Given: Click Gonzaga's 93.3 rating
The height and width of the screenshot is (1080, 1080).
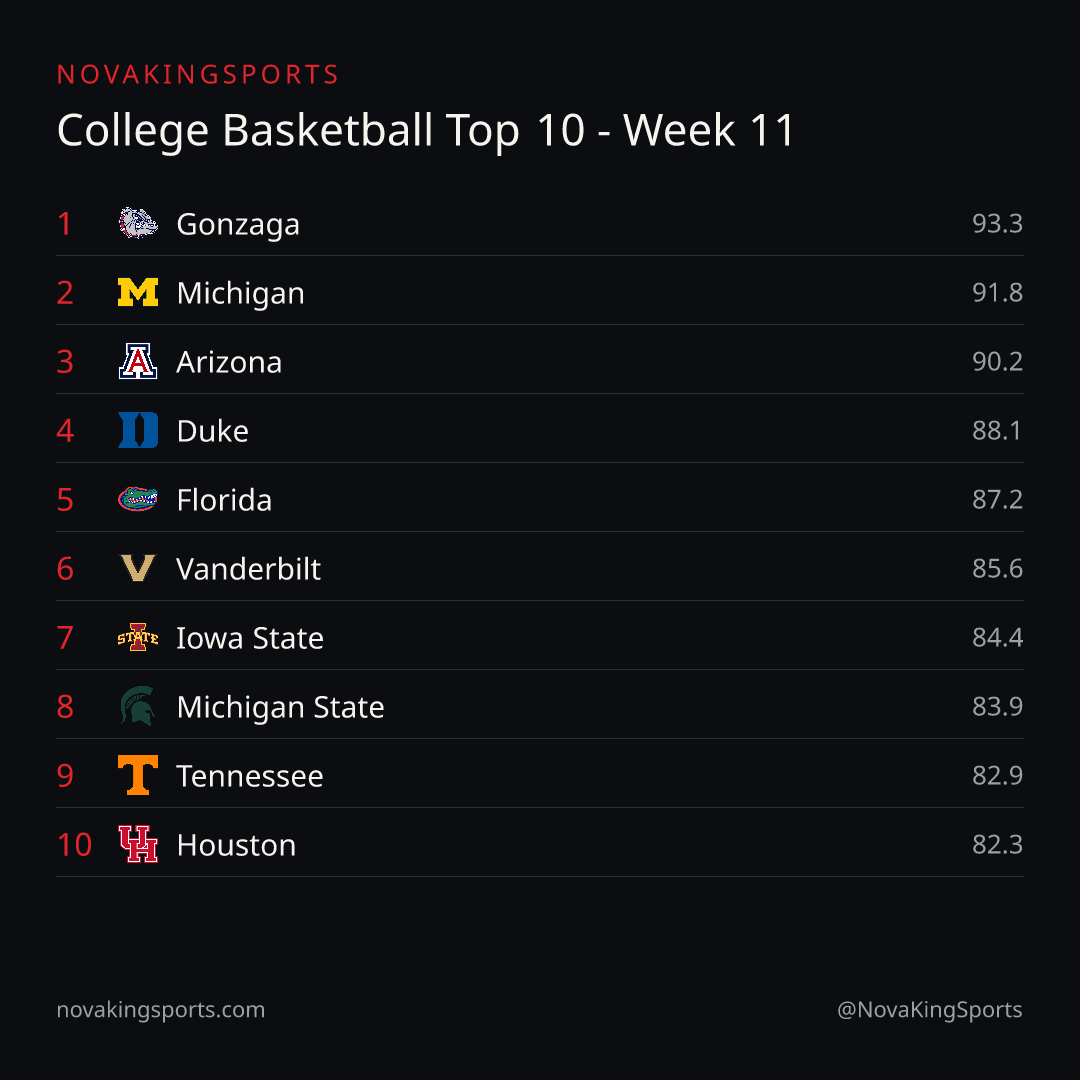Looking at the screenshot, I should 997,223.
